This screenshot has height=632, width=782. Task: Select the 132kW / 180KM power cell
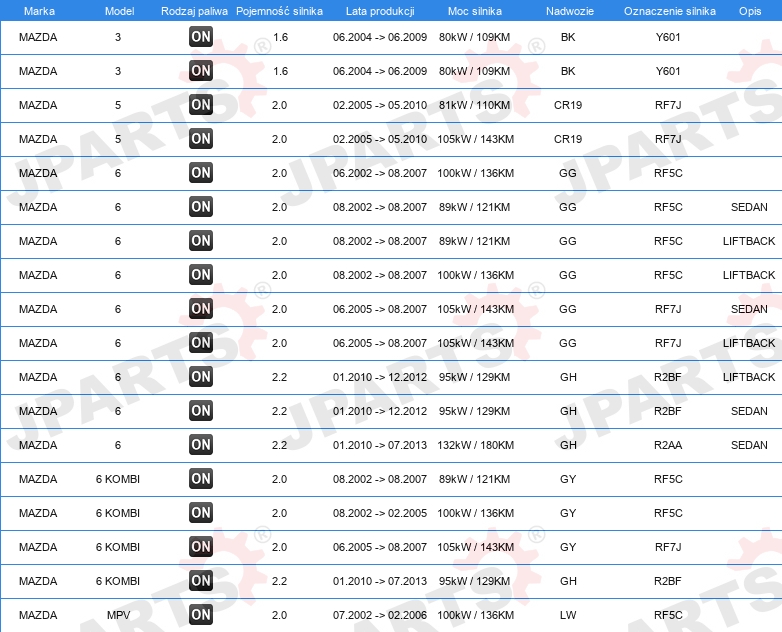475,445
